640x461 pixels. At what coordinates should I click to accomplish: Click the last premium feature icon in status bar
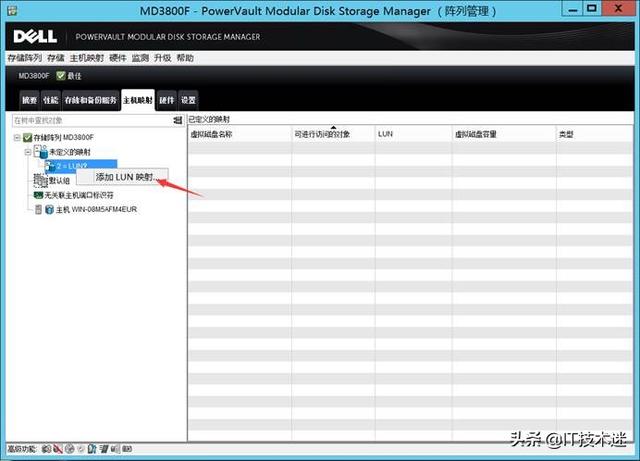(127, 449)
